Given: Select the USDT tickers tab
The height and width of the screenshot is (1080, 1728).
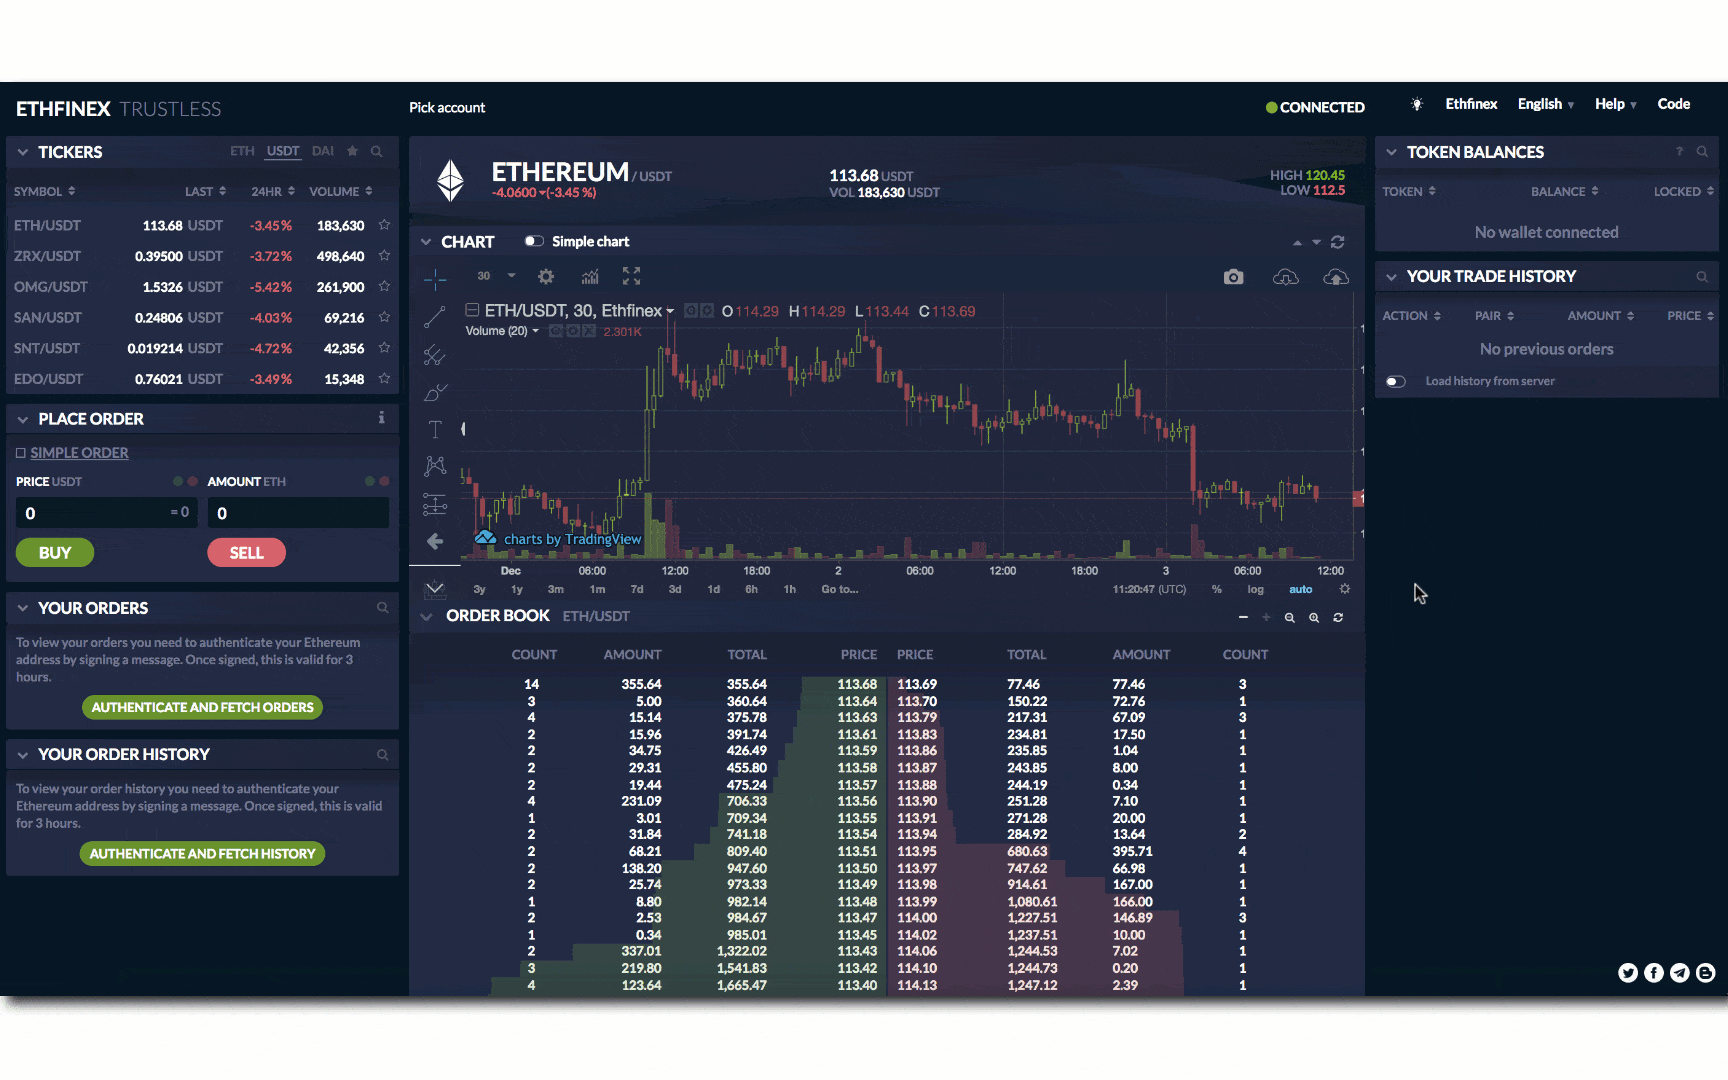Looking at the screenshot, I should [283, 151].
